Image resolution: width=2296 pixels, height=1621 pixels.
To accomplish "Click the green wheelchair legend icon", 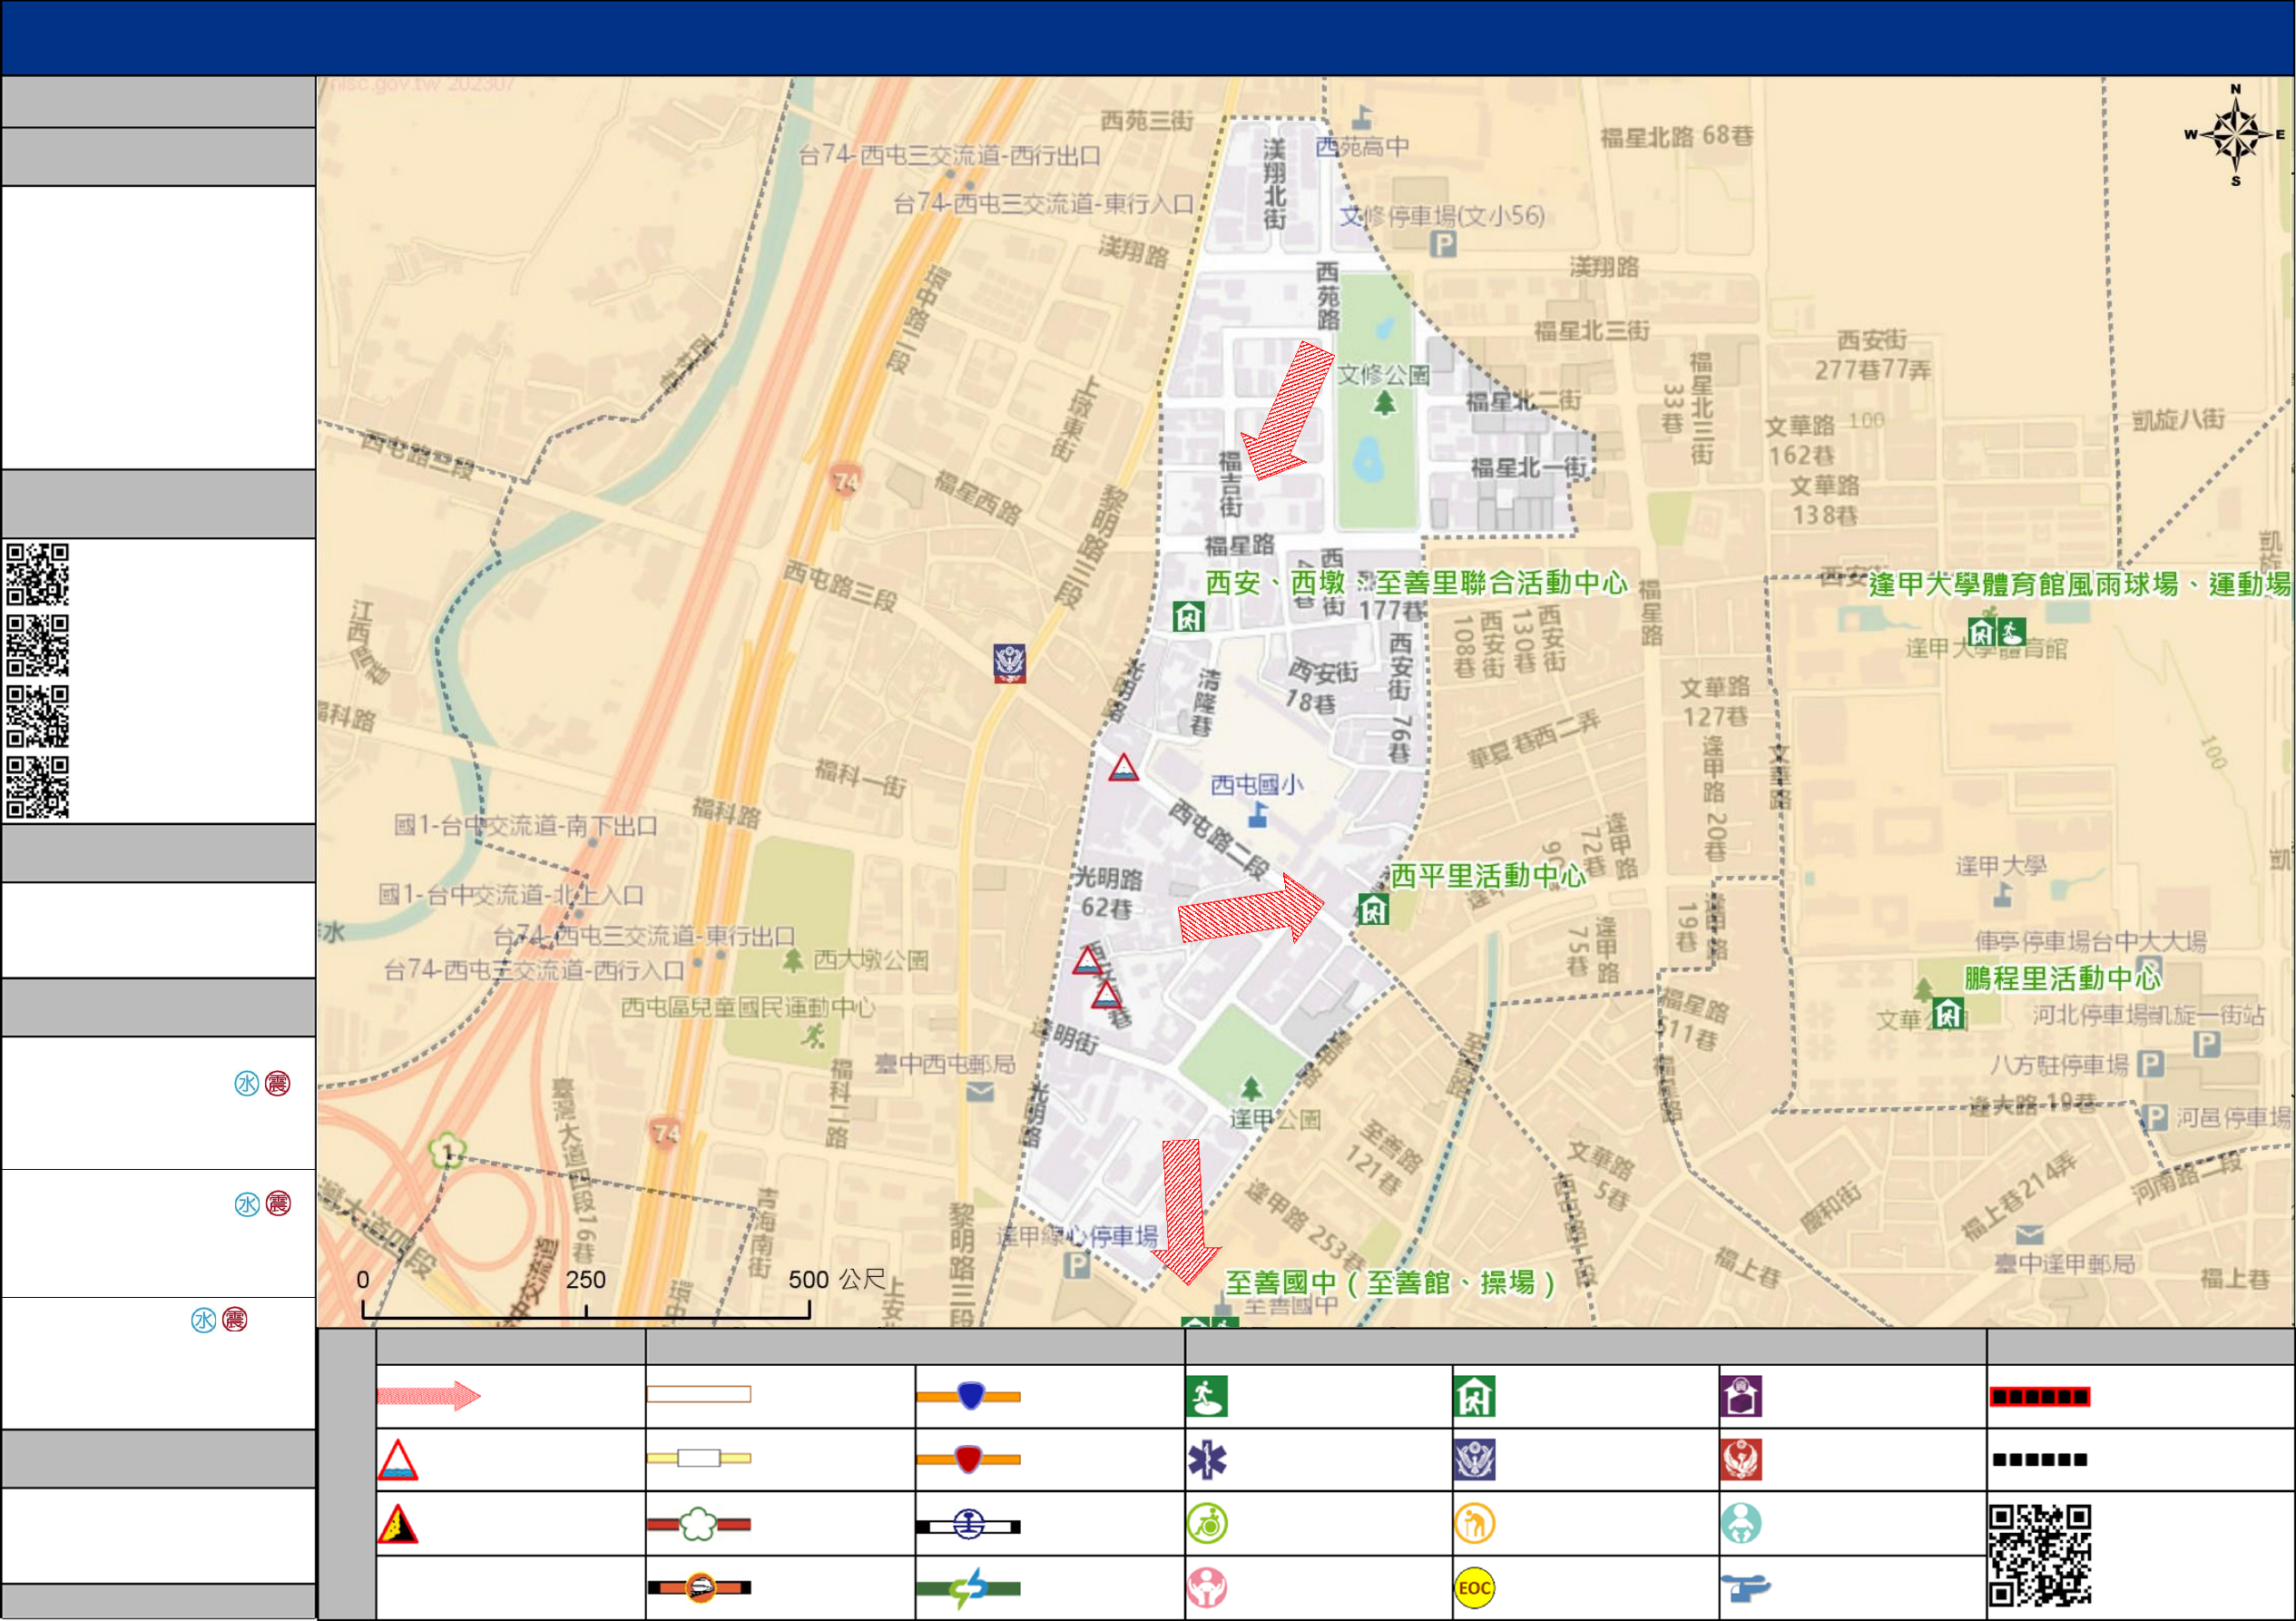I will tap(1207, 1524).
